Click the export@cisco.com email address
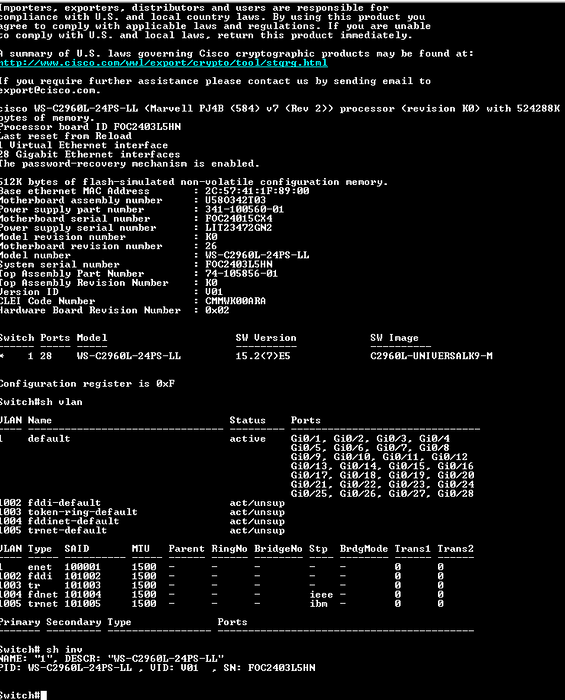Viewport: 565px width, 700px height. coord(50,90)
